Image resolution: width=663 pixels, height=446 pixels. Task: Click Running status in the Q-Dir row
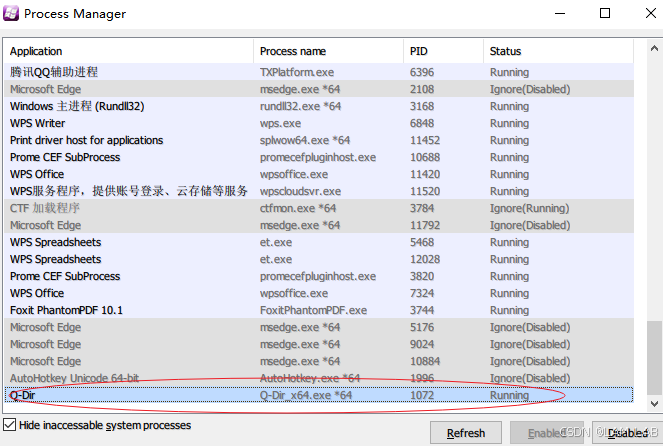[509, 395]
